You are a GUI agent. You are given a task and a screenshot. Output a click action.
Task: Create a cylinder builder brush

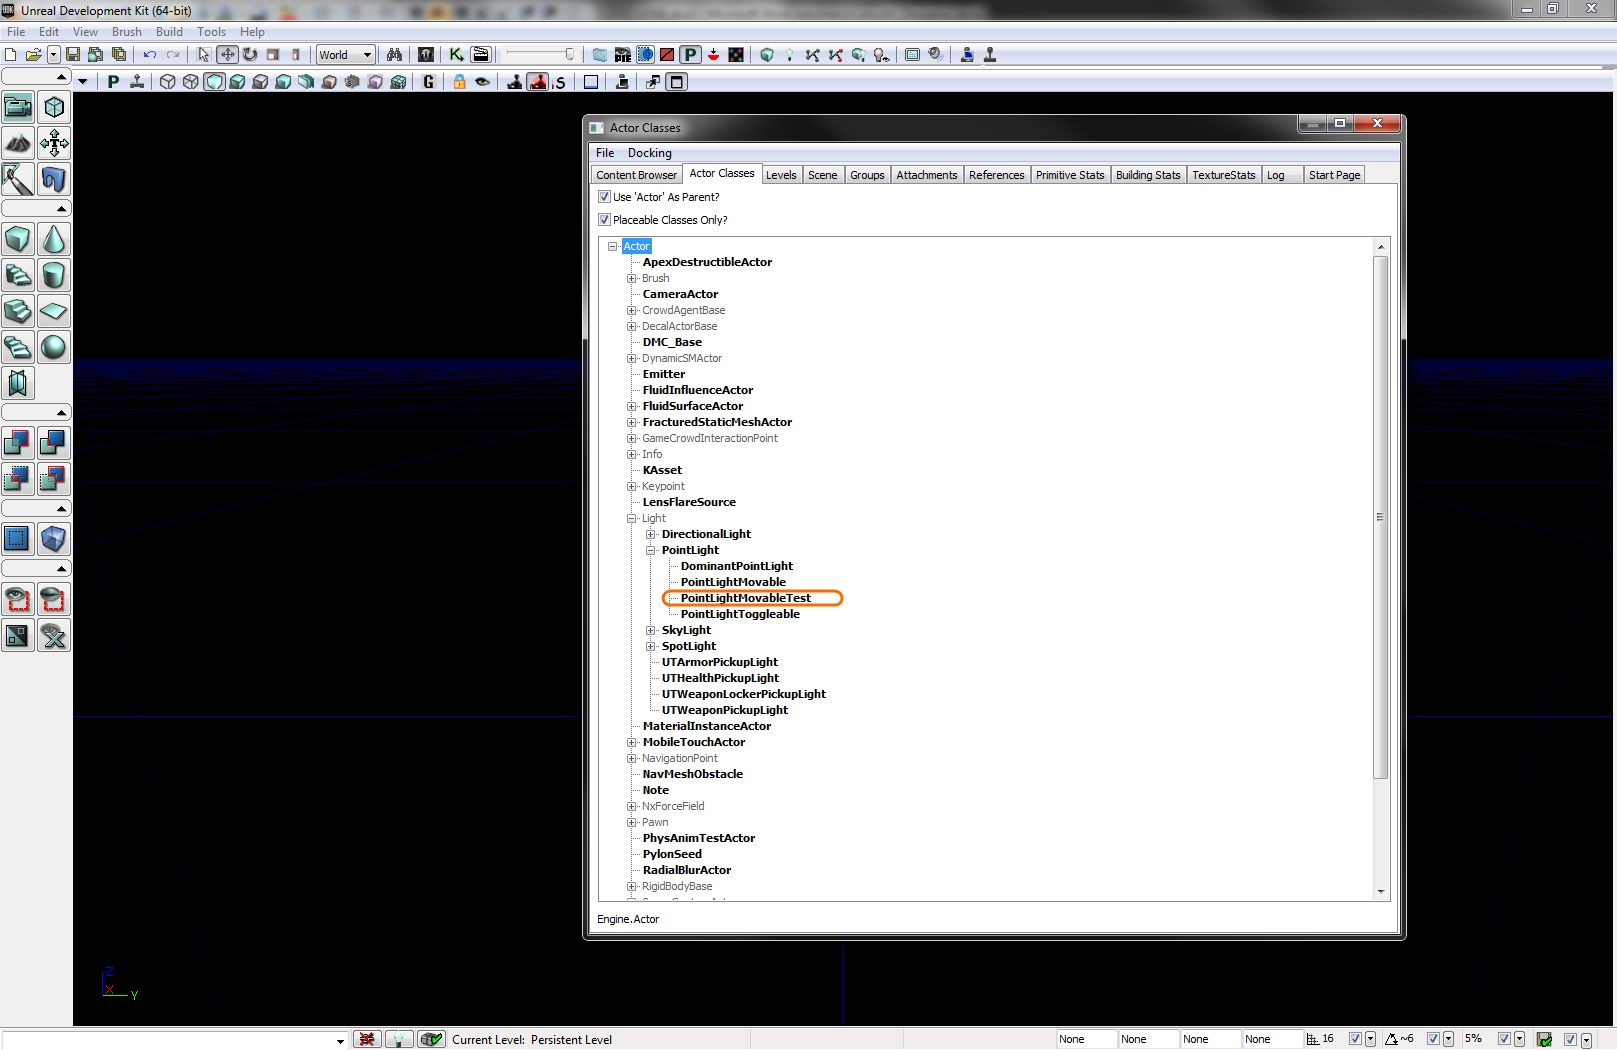point(54,275)
